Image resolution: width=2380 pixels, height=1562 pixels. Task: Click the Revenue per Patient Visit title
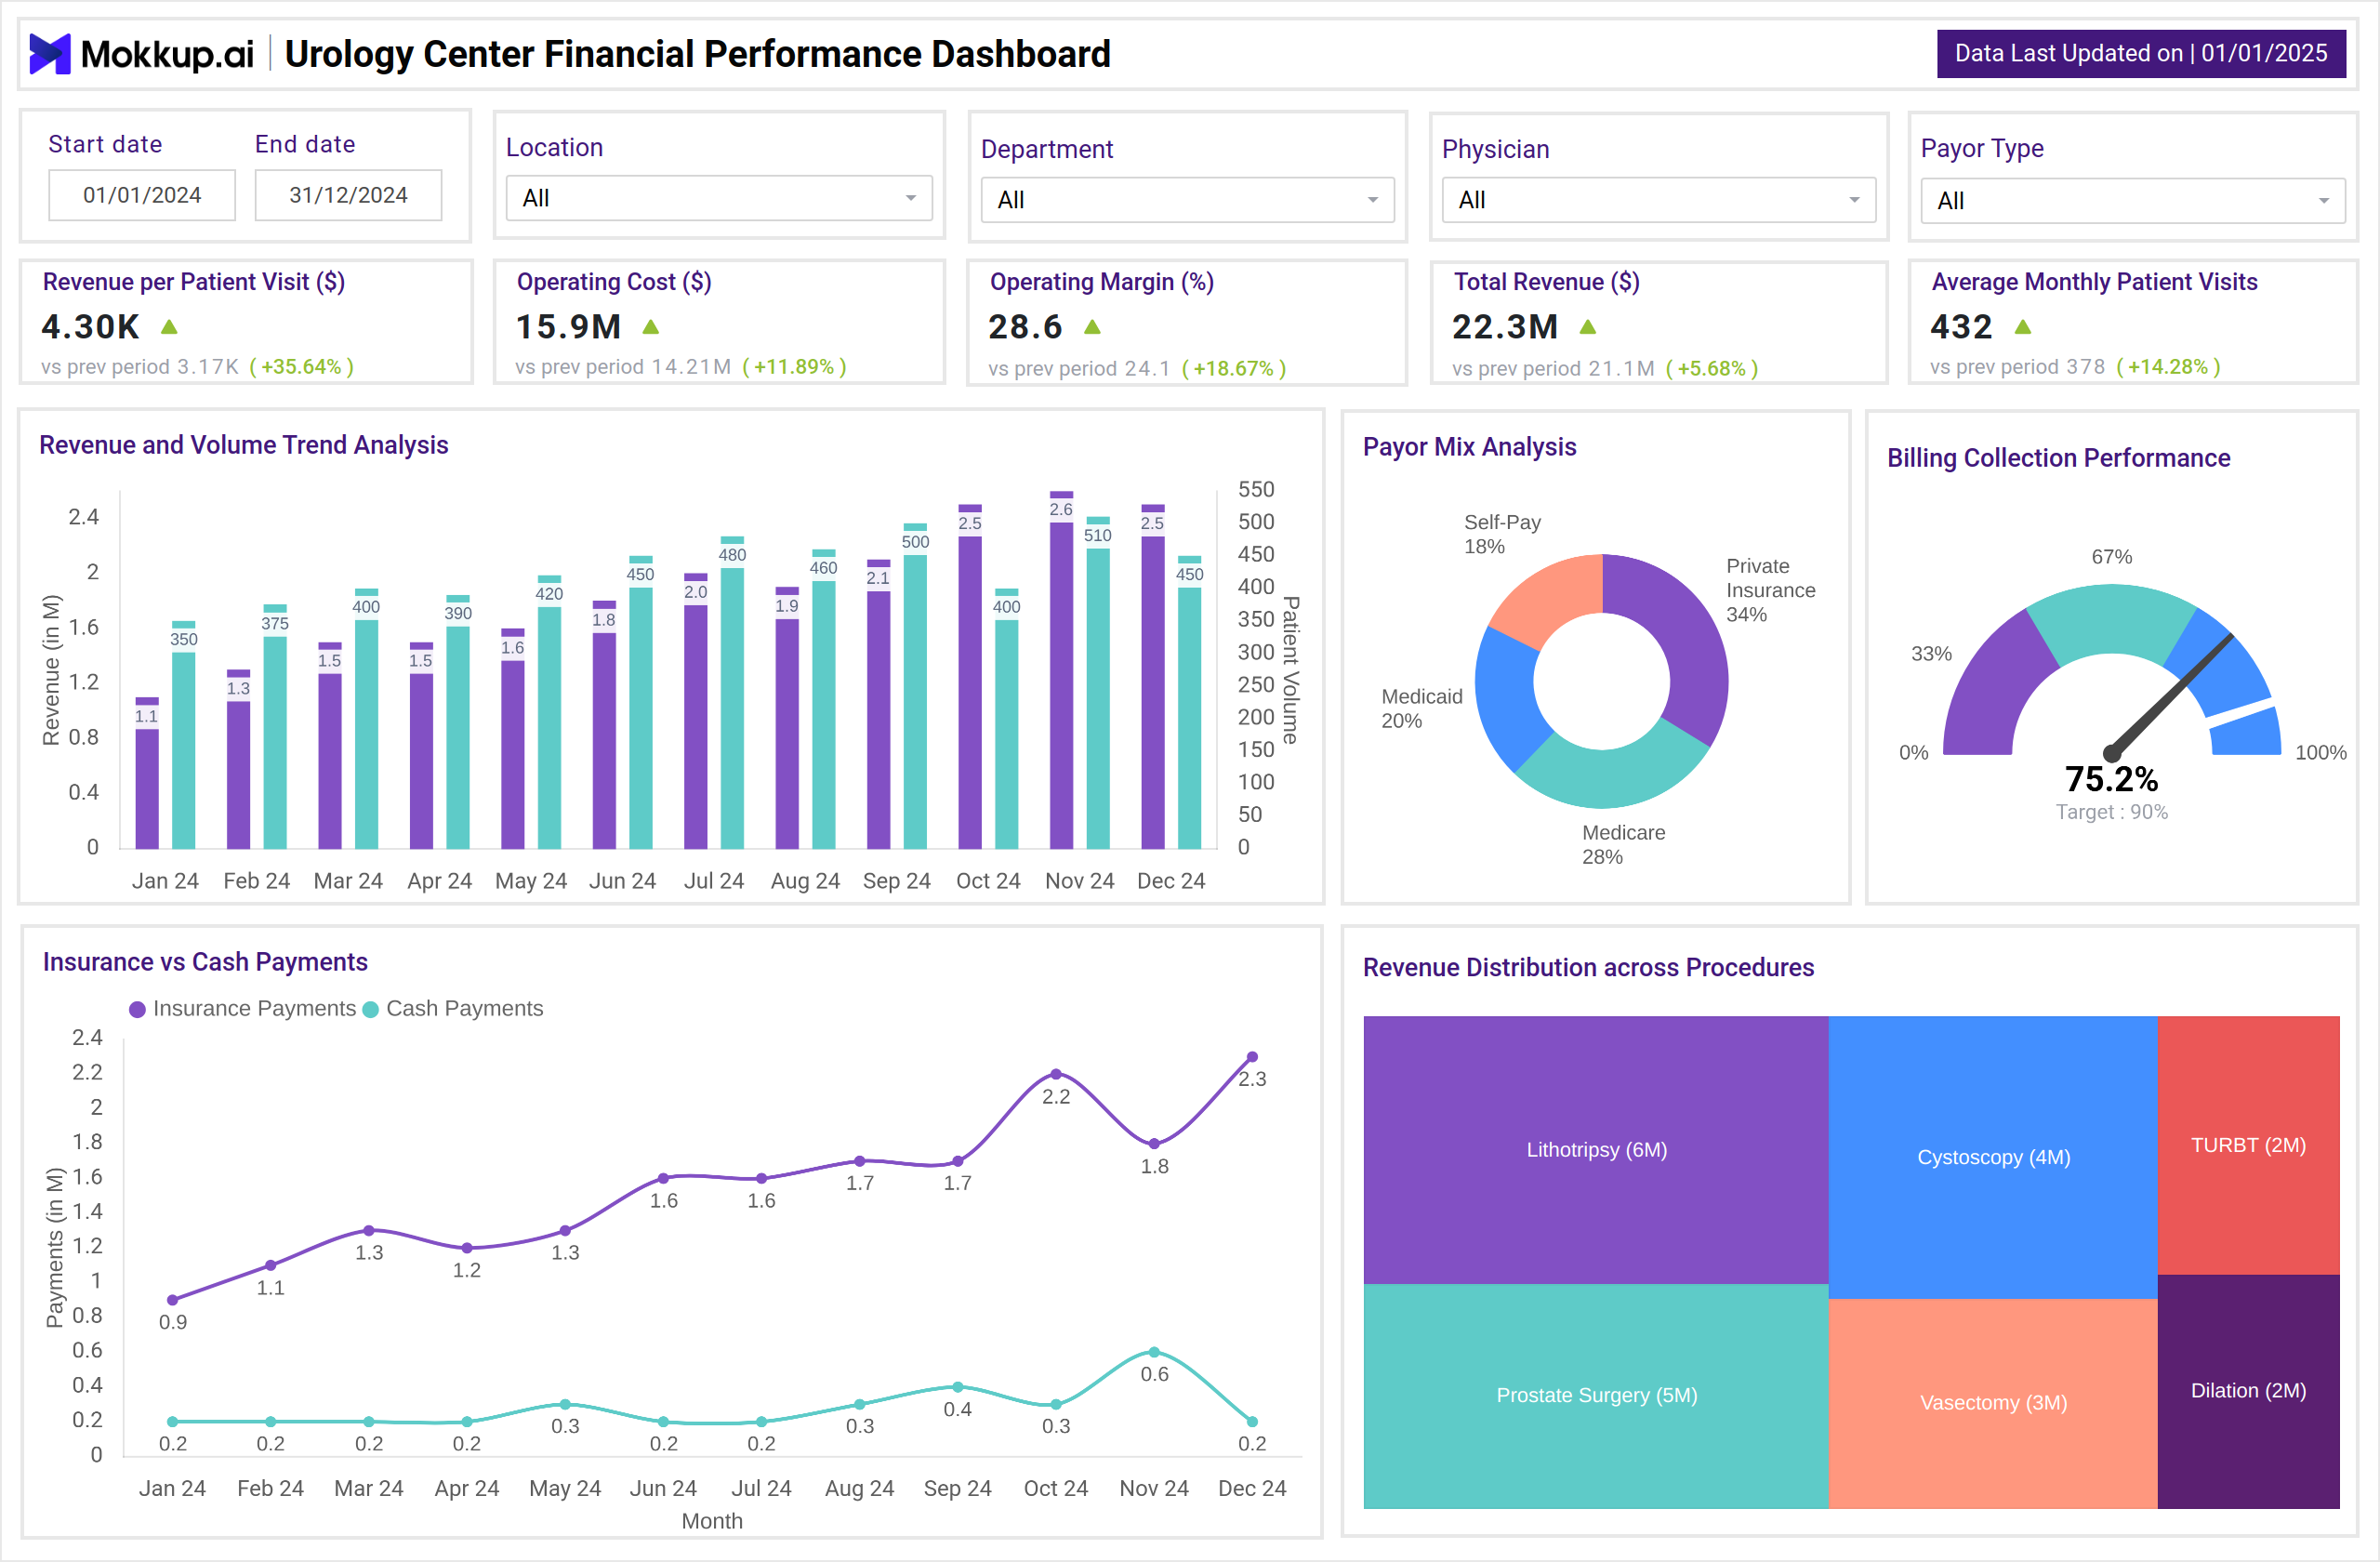[194, 282]
